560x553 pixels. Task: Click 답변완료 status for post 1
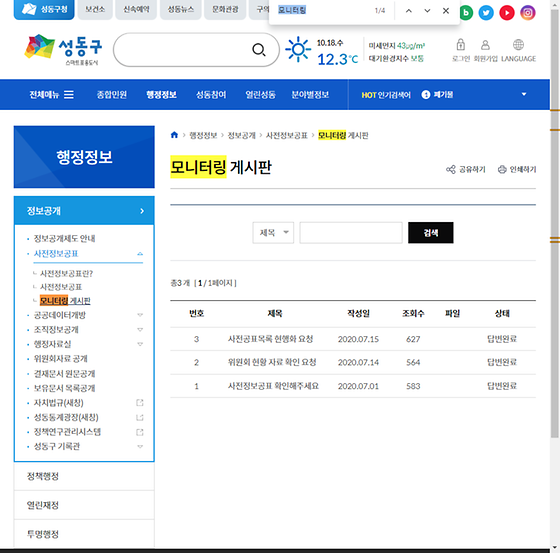[x=502, y=386]
